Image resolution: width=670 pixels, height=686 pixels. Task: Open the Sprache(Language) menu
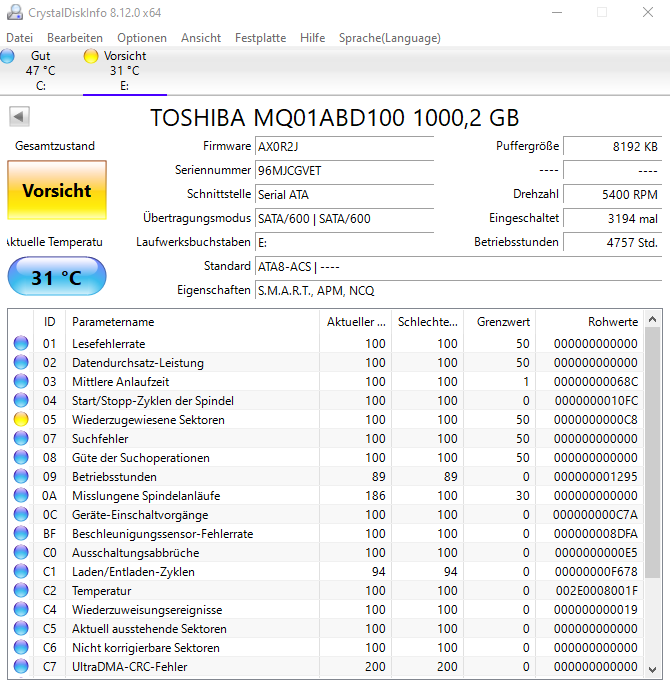(x=389, y=38)
